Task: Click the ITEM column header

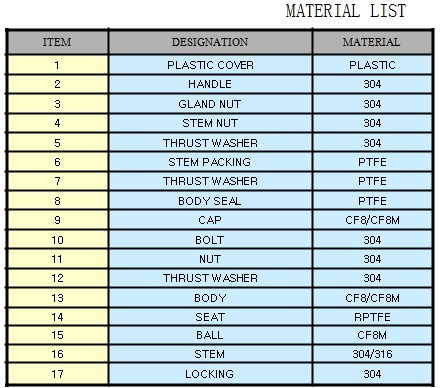Action: point(57,42)
